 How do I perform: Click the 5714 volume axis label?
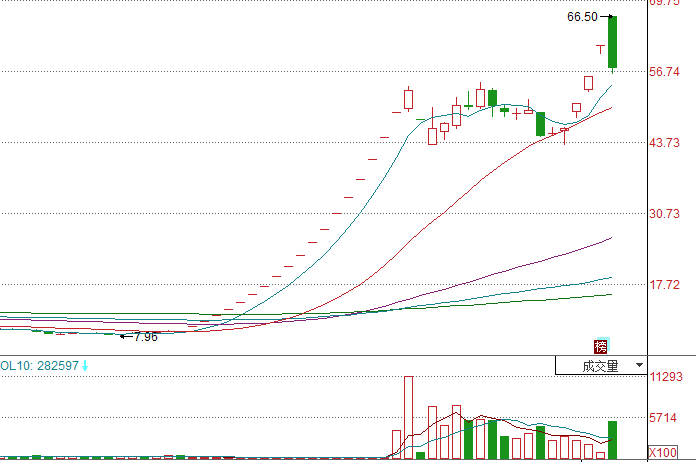[x=663, y=418]
